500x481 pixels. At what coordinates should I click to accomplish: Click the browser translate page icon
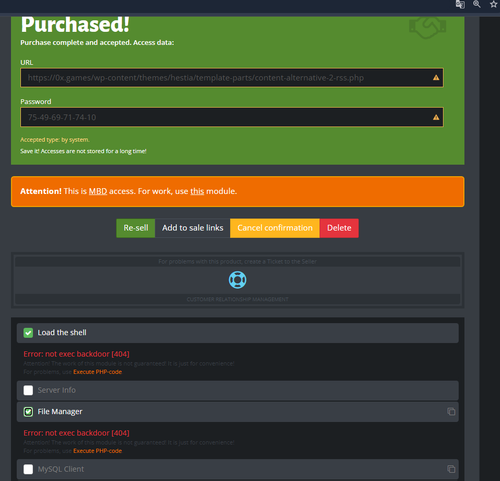click(x=460, y=4)
